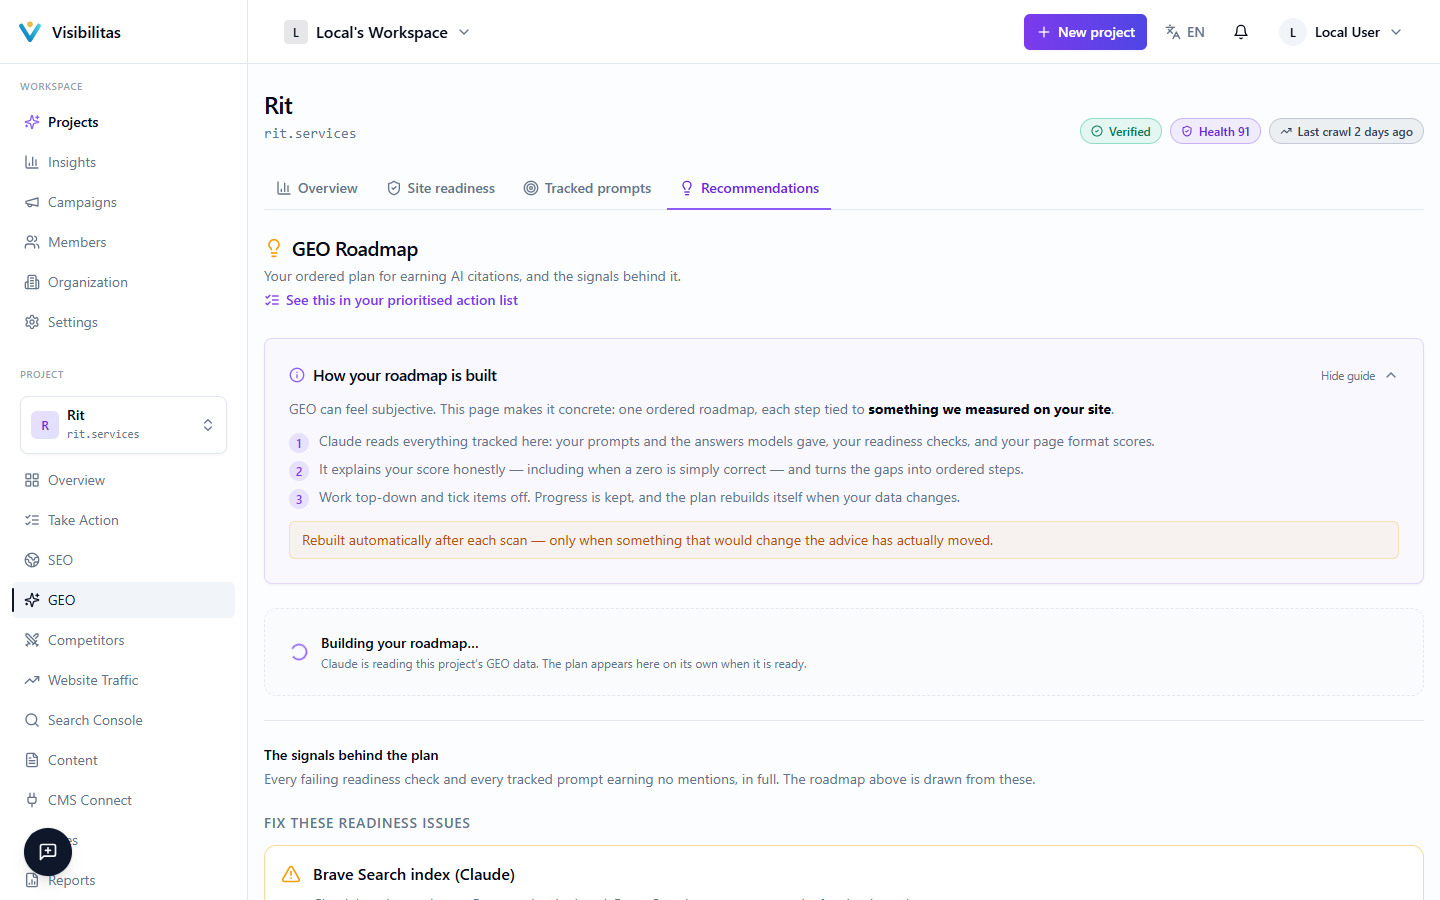This screenshot has height=900, width=1440.
Task: Select the Recommendations tab
Action: tap(749, 188)
